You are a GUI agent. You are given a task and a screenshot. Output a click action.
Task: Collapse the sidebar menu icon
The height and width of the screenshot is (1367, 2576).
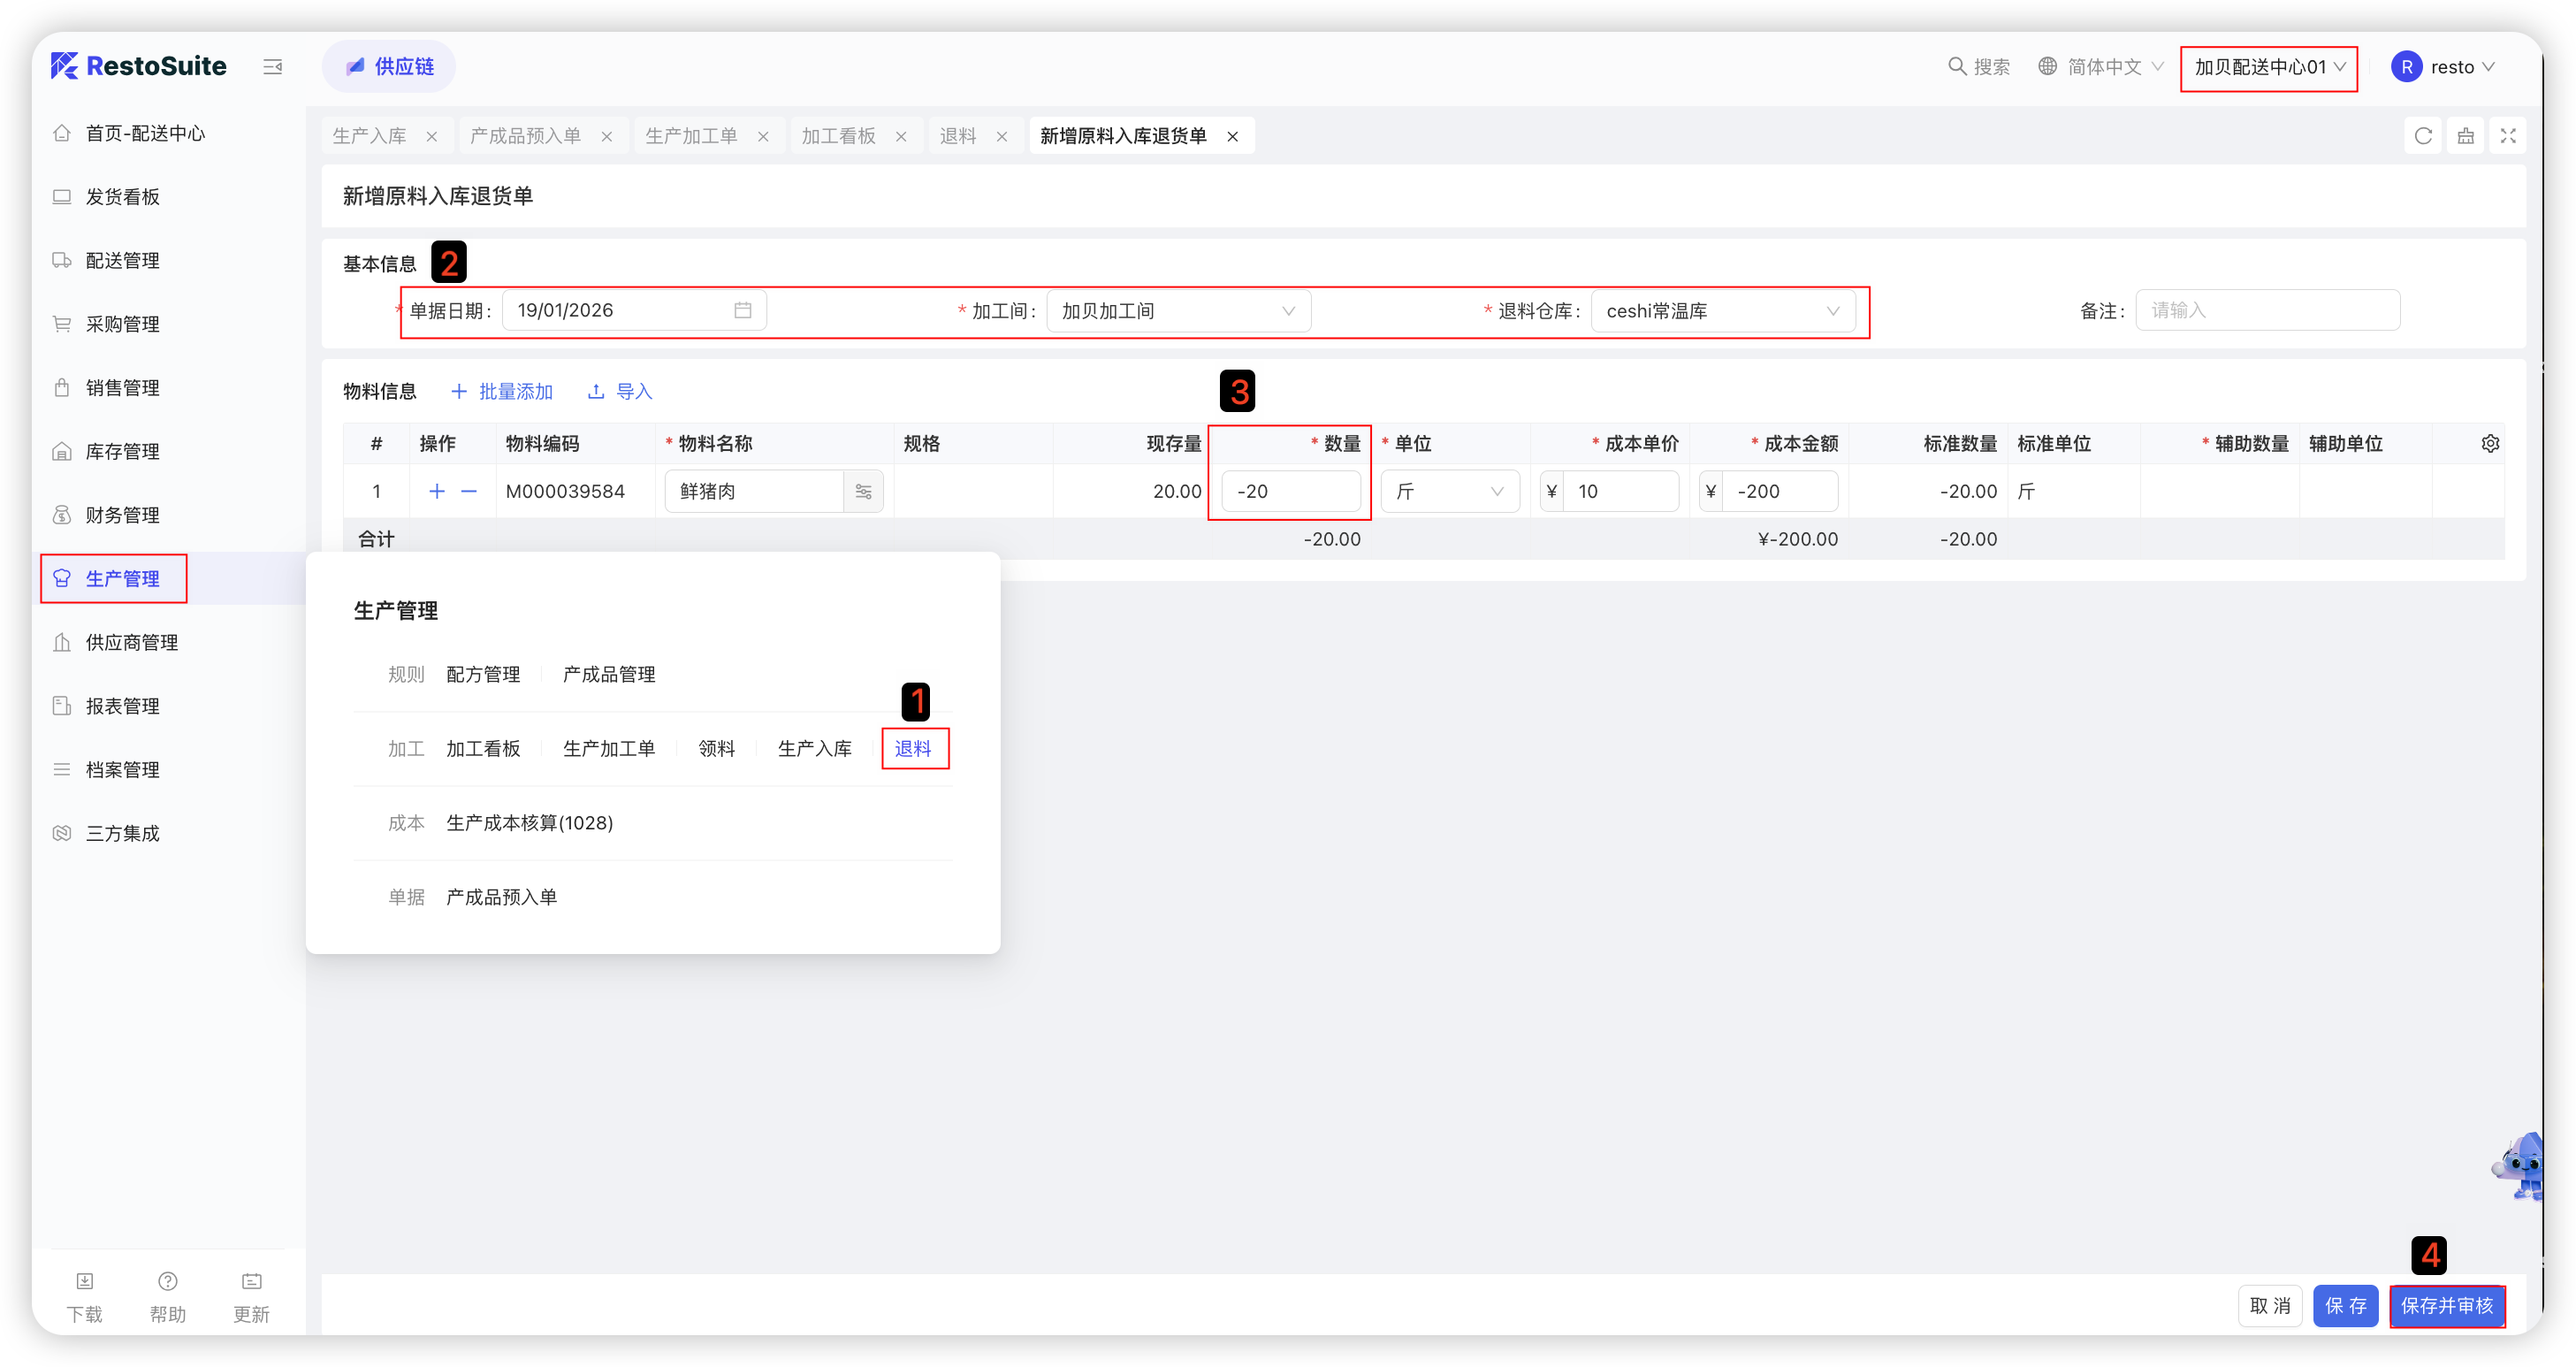(x=272, y=67)
